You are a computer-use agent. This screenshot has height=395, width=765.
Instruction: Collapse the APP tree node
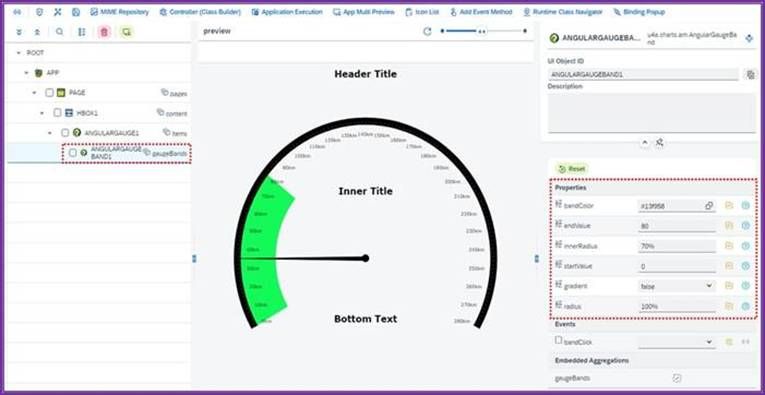pyautogui.click(x=26, y=73)
